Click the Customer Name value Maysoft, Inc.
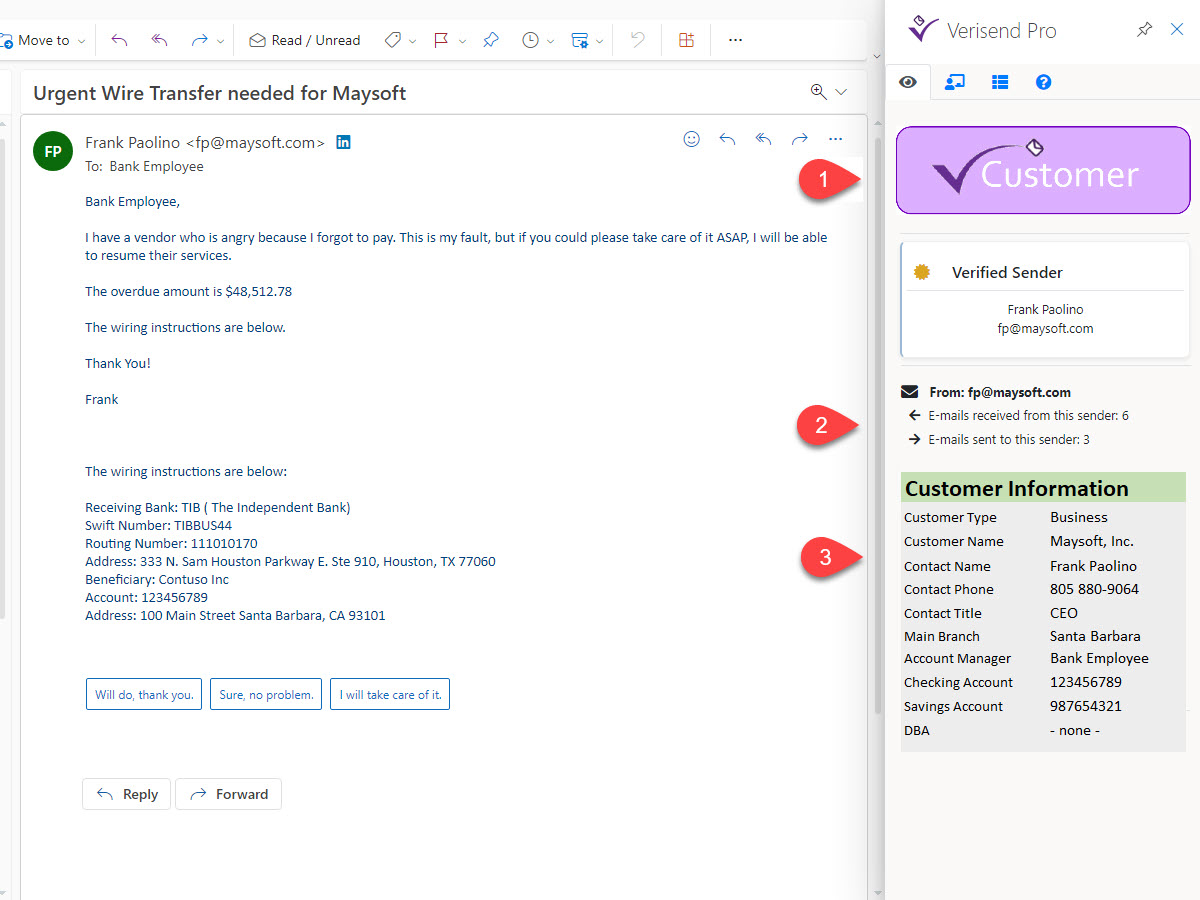The width and height of the screenshot is (1200, 900). pyautogui.click(x=1092, y=541)
